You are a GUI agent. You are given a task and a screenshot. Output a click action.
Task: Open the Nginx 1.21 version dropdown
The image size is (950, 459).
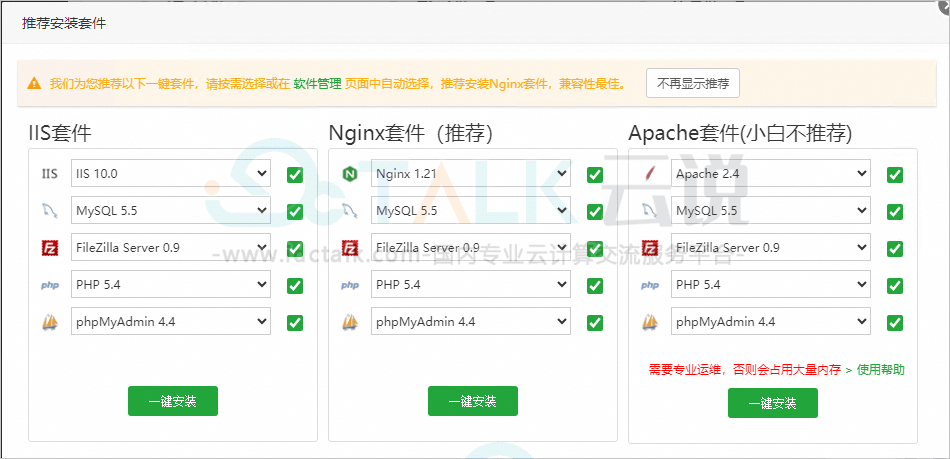[471, 173]
